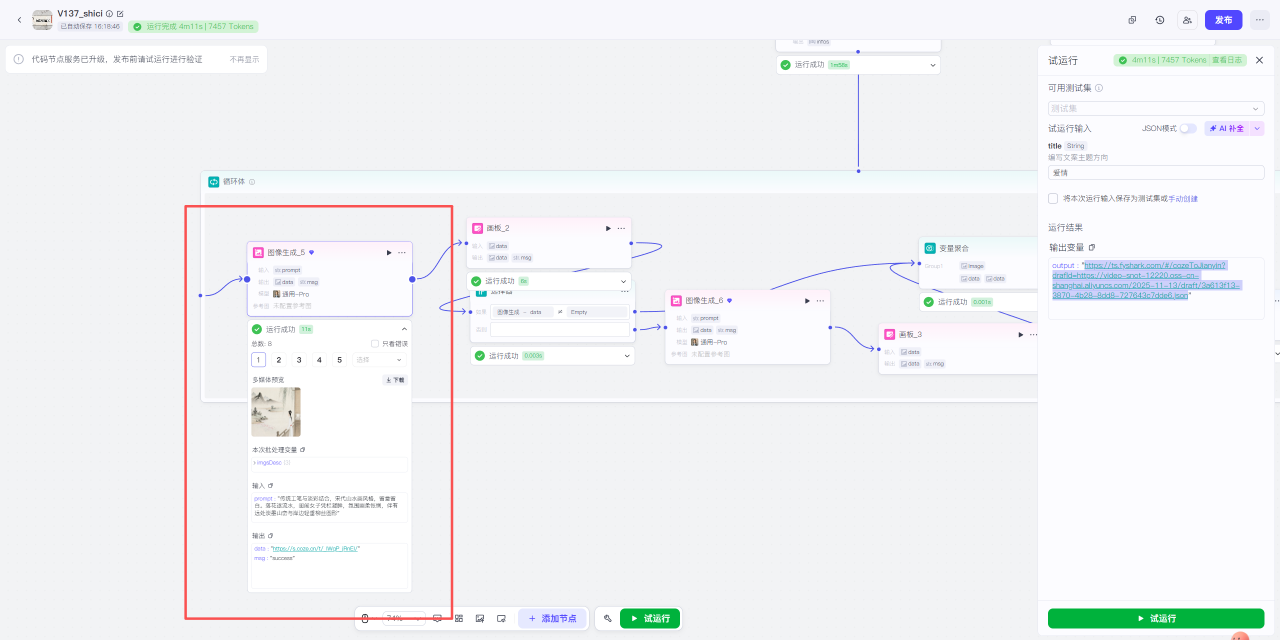The width and height of the screenshot is (1280, 640).
Task: Select page 3 in batch results
Action: click(299, 360)
